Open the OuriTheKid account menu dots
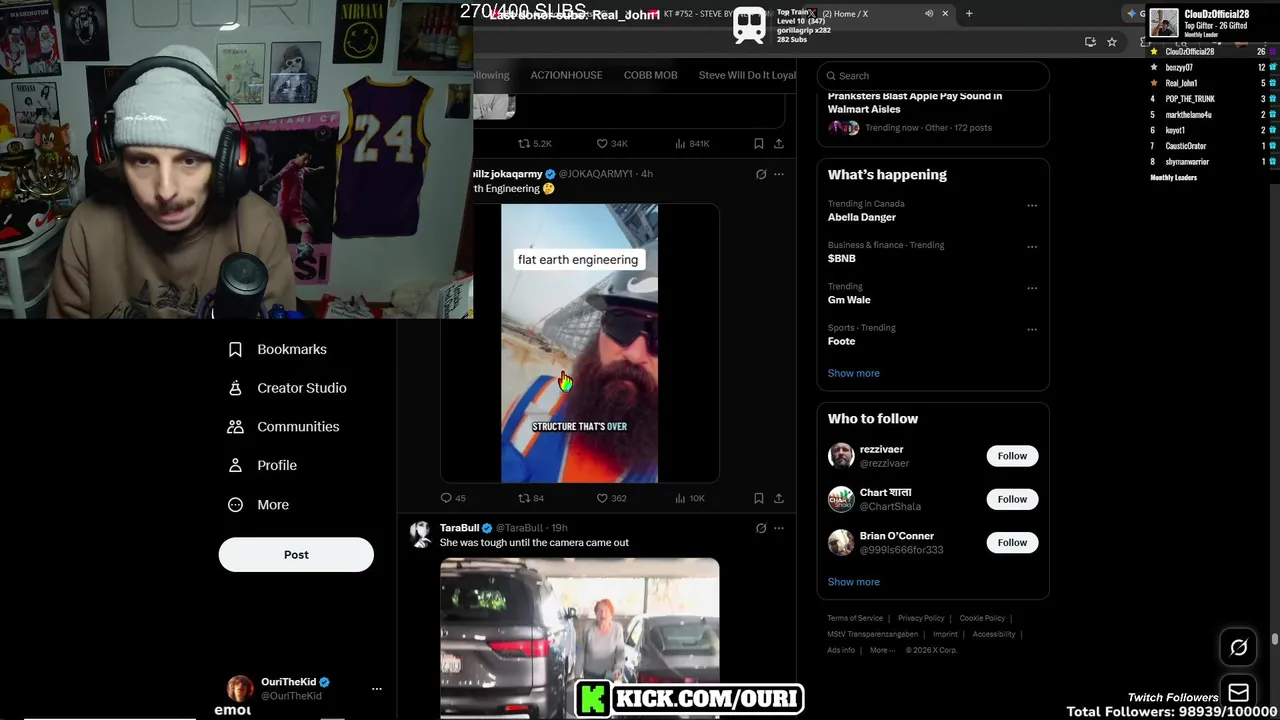 click(x=377, y=689)
